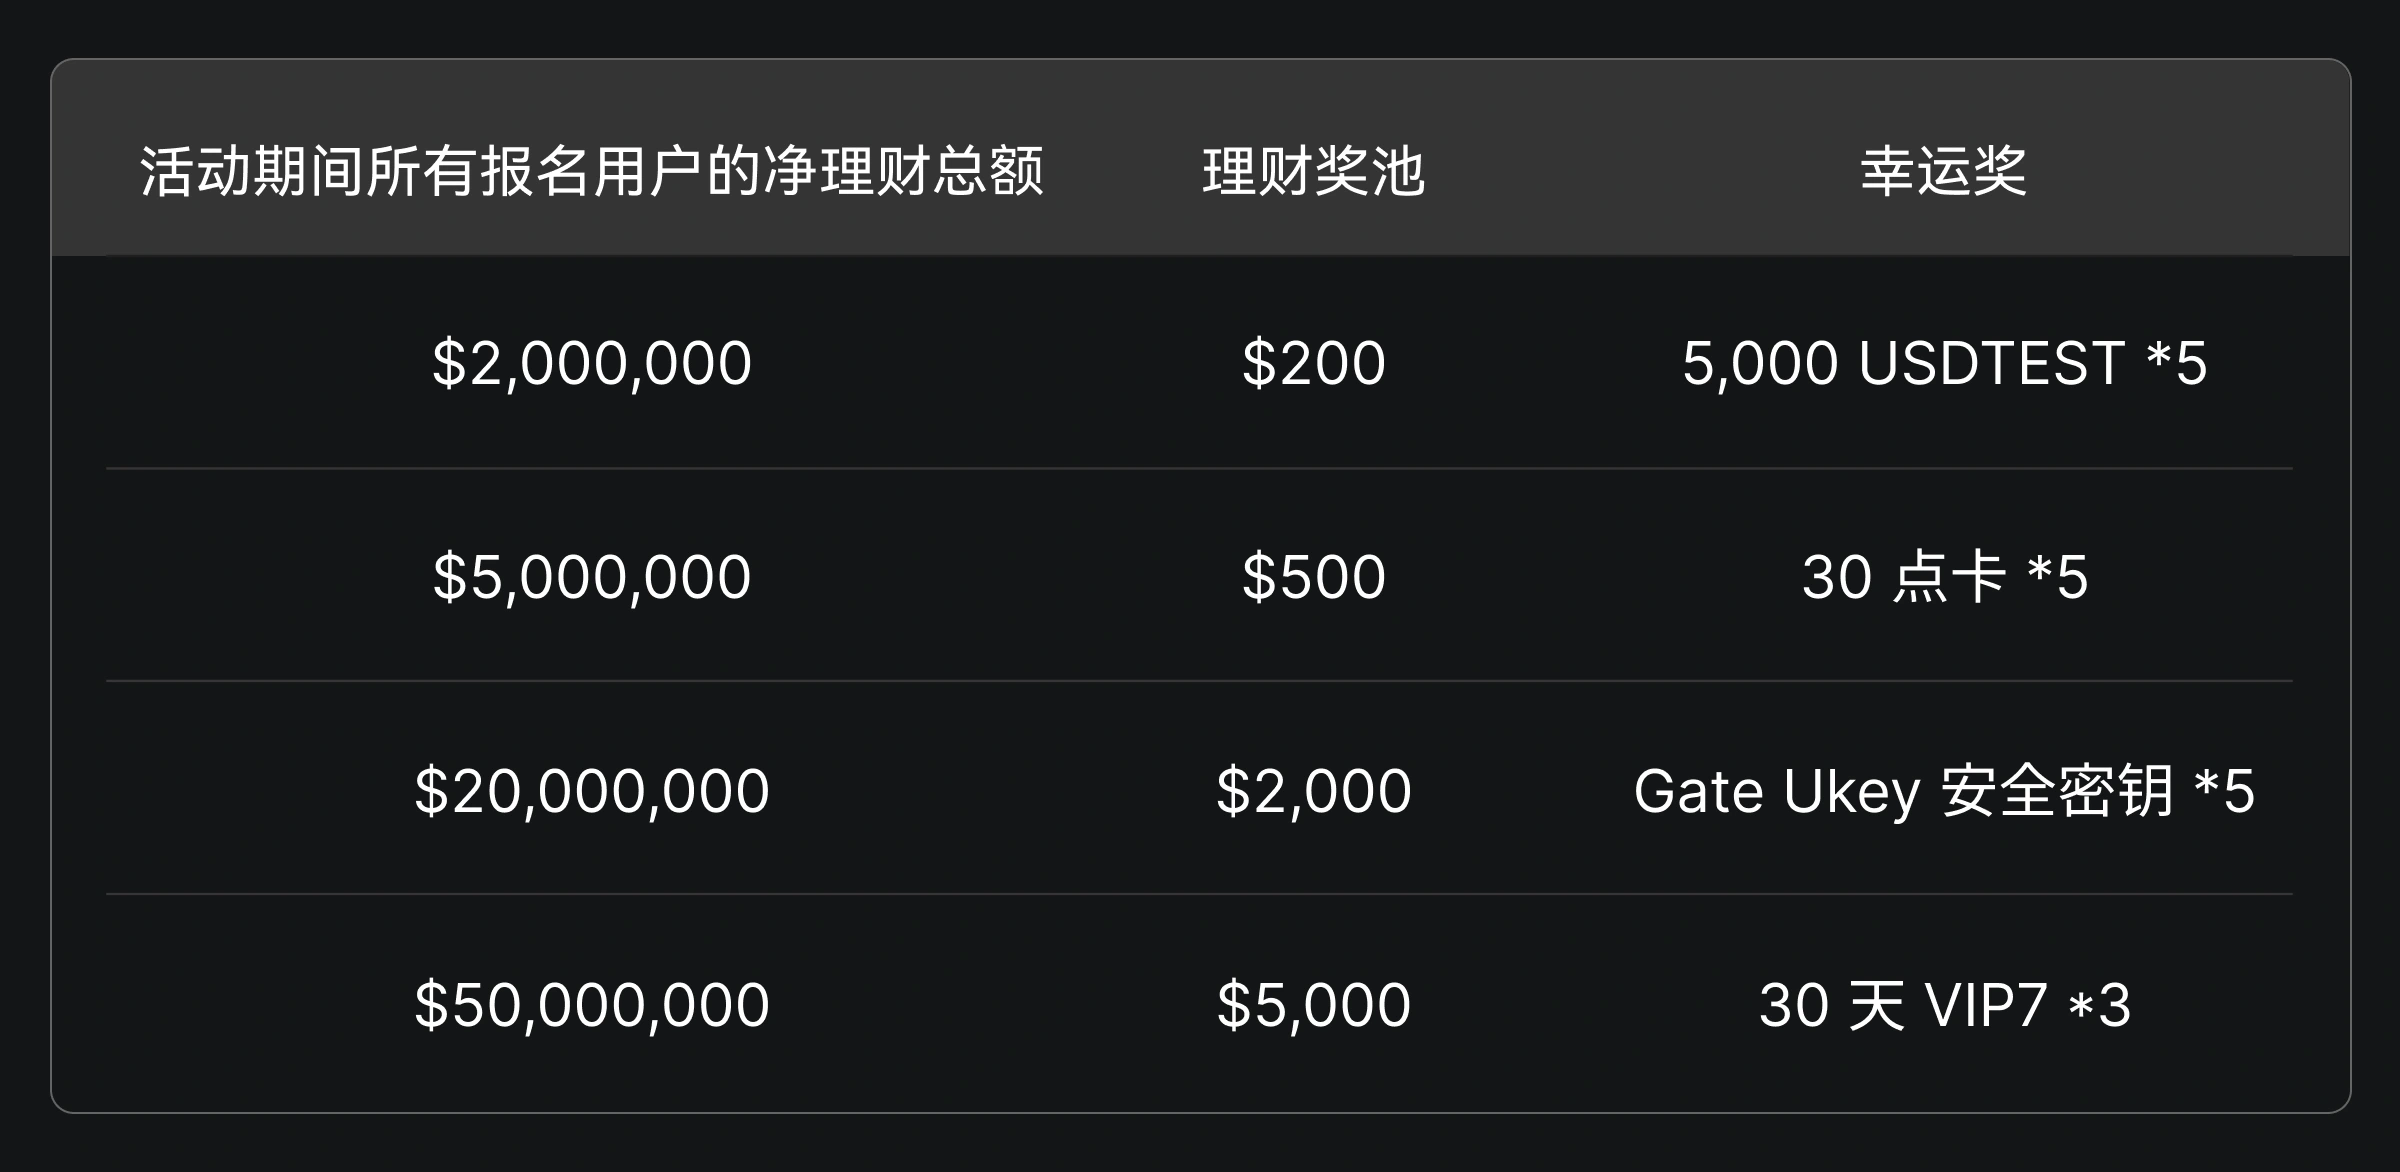The height and width of the screenshot is (1172, 2400).
Task: Select the $500 prize pool cell
Action: tap(1313, 577)
